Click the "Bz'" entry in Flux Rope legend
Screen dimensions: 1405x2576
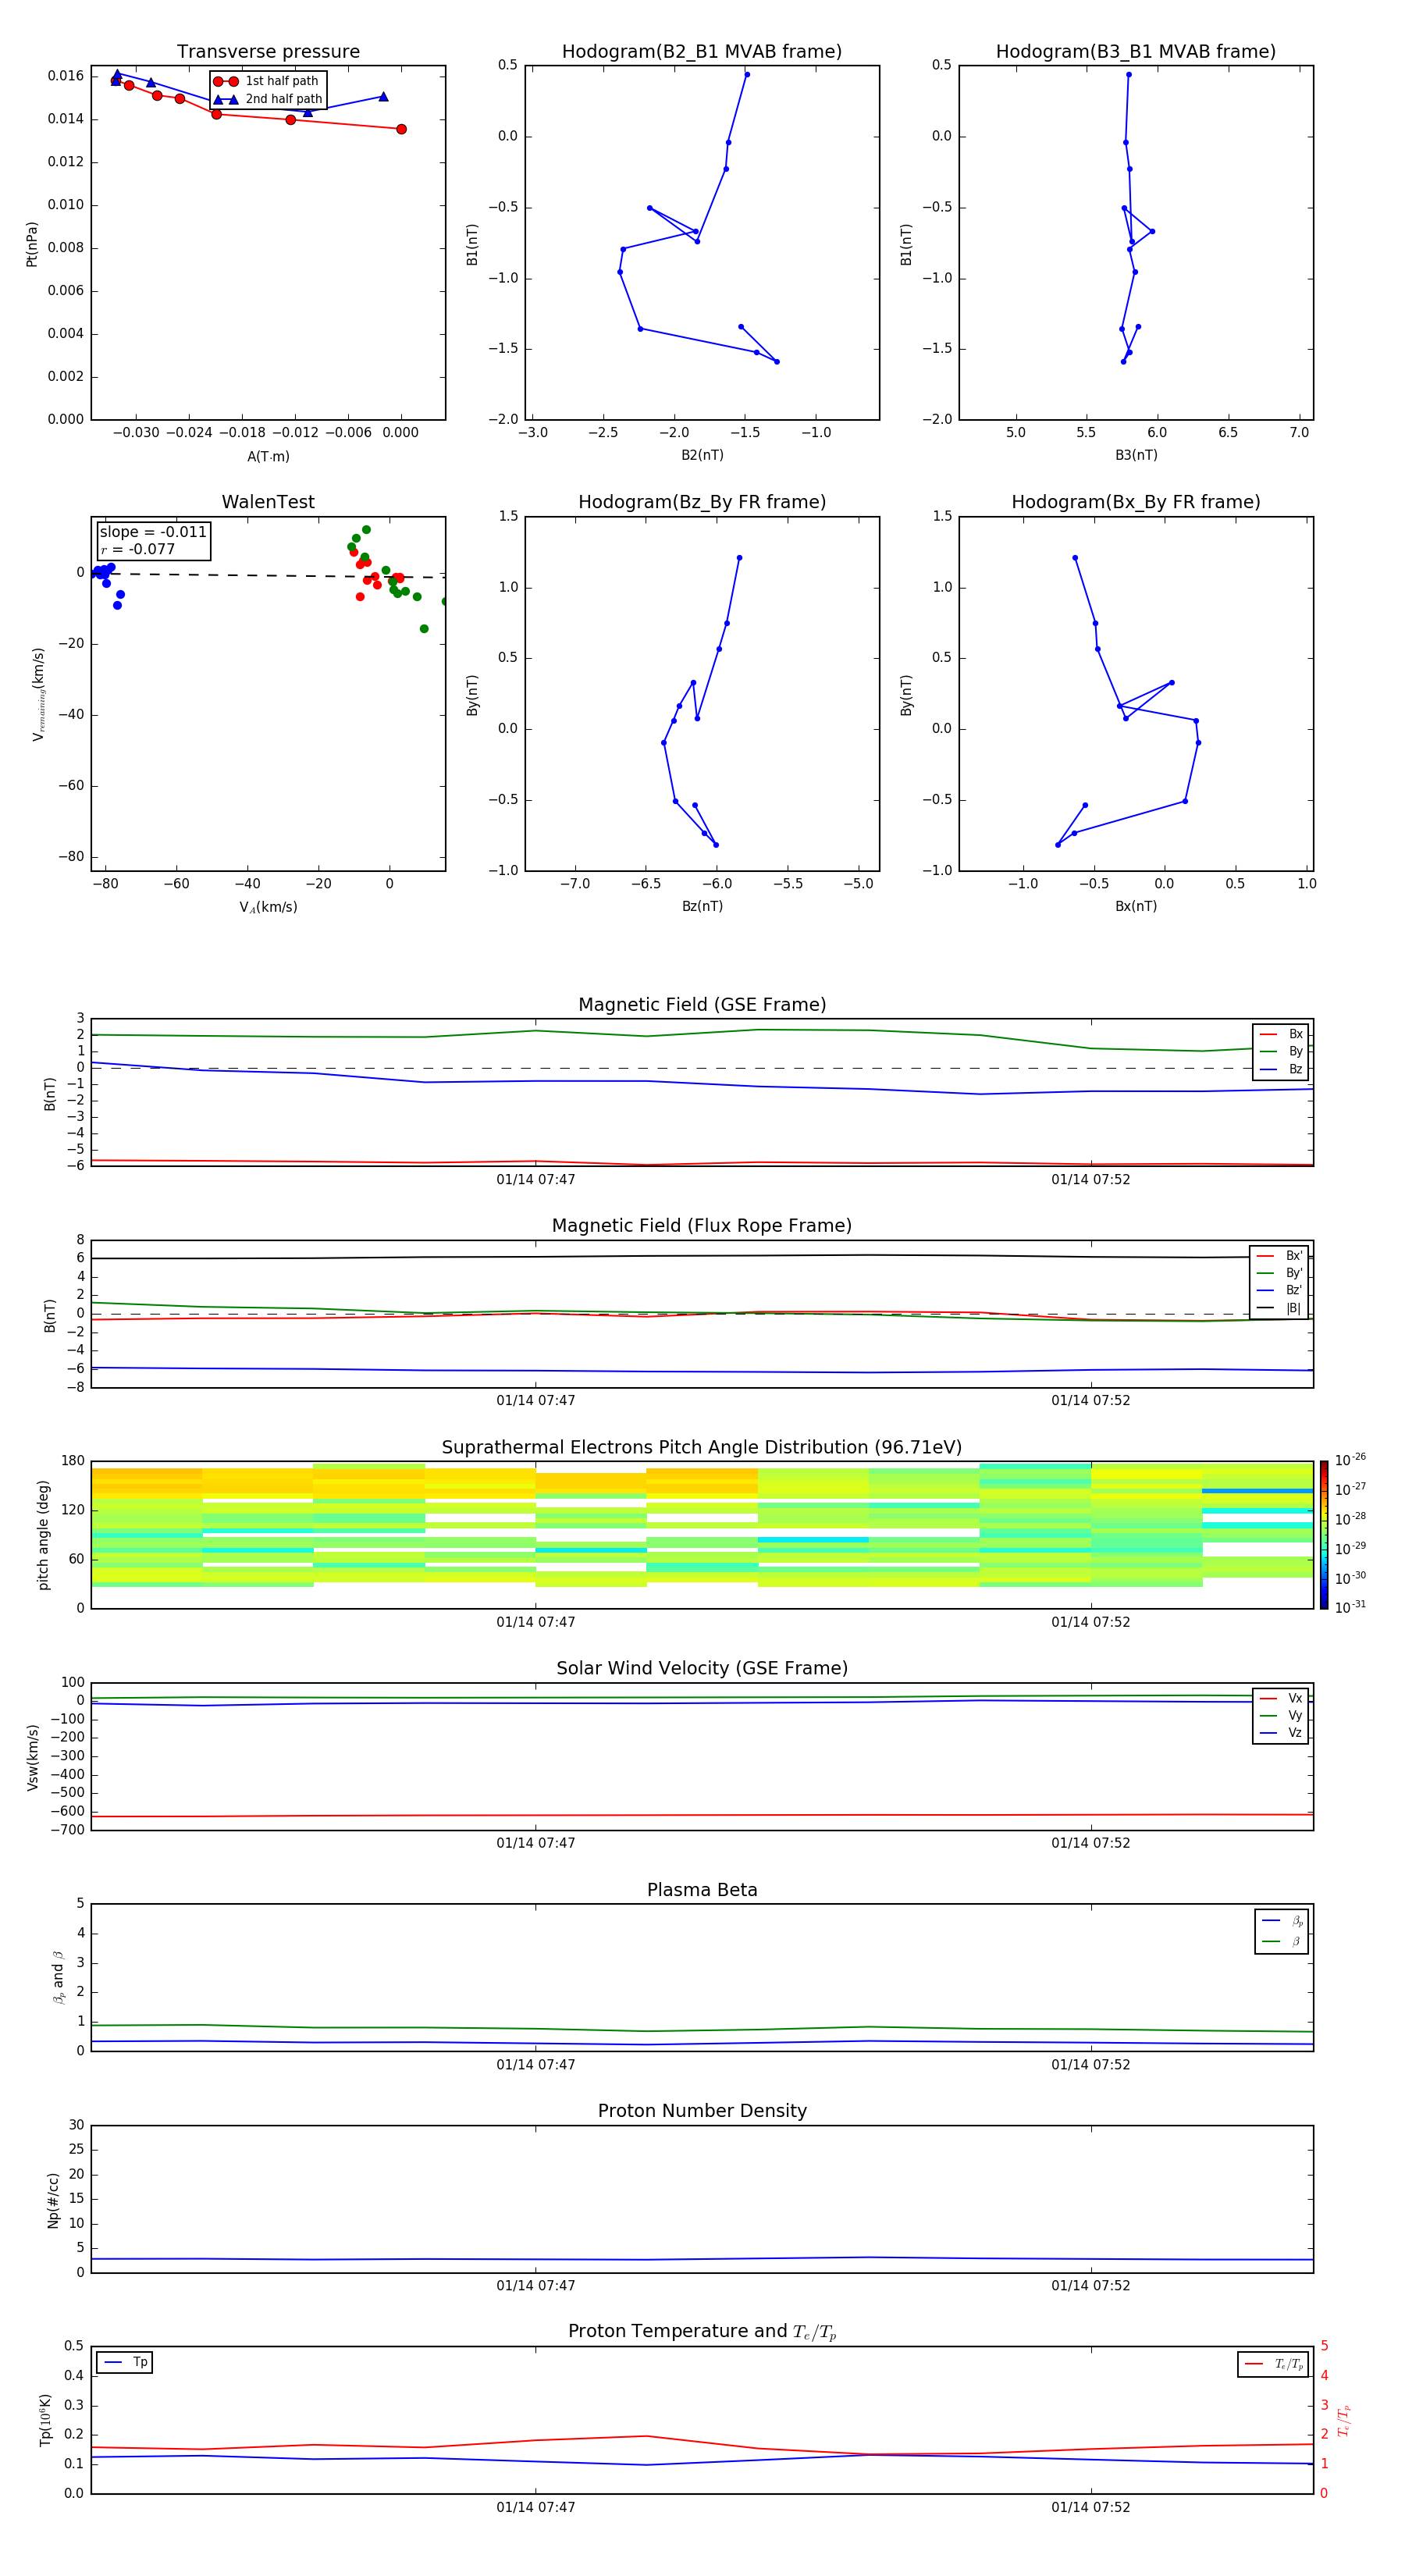1279,1290
